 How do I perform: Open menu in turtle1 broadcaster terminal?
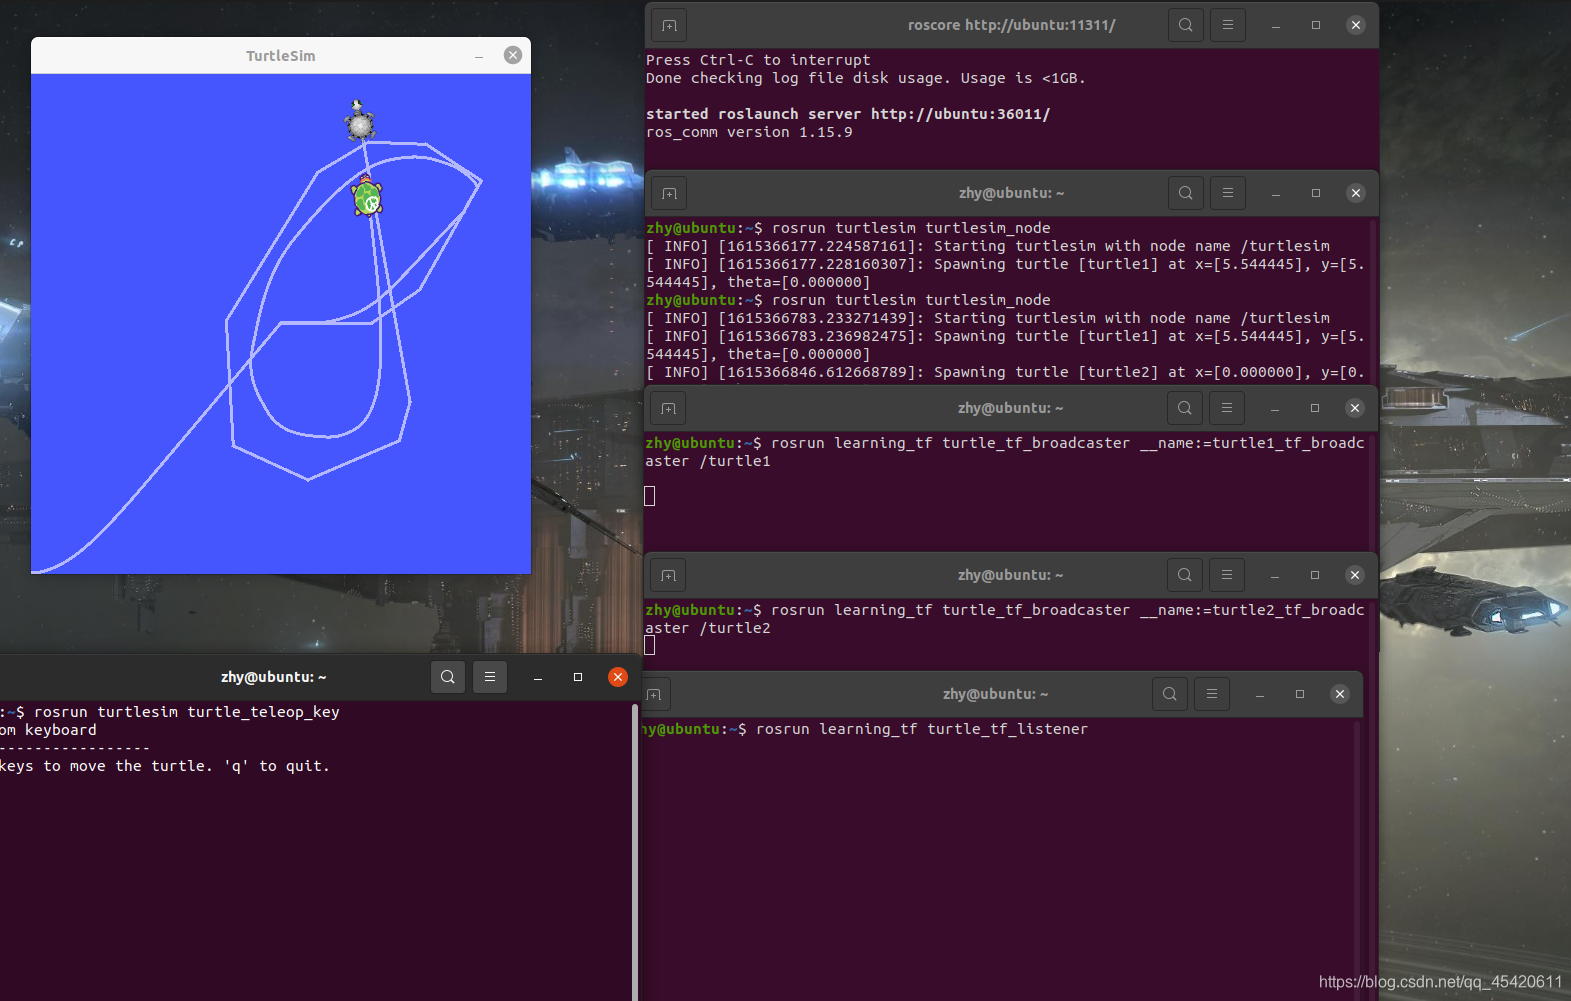(1227, 408)
